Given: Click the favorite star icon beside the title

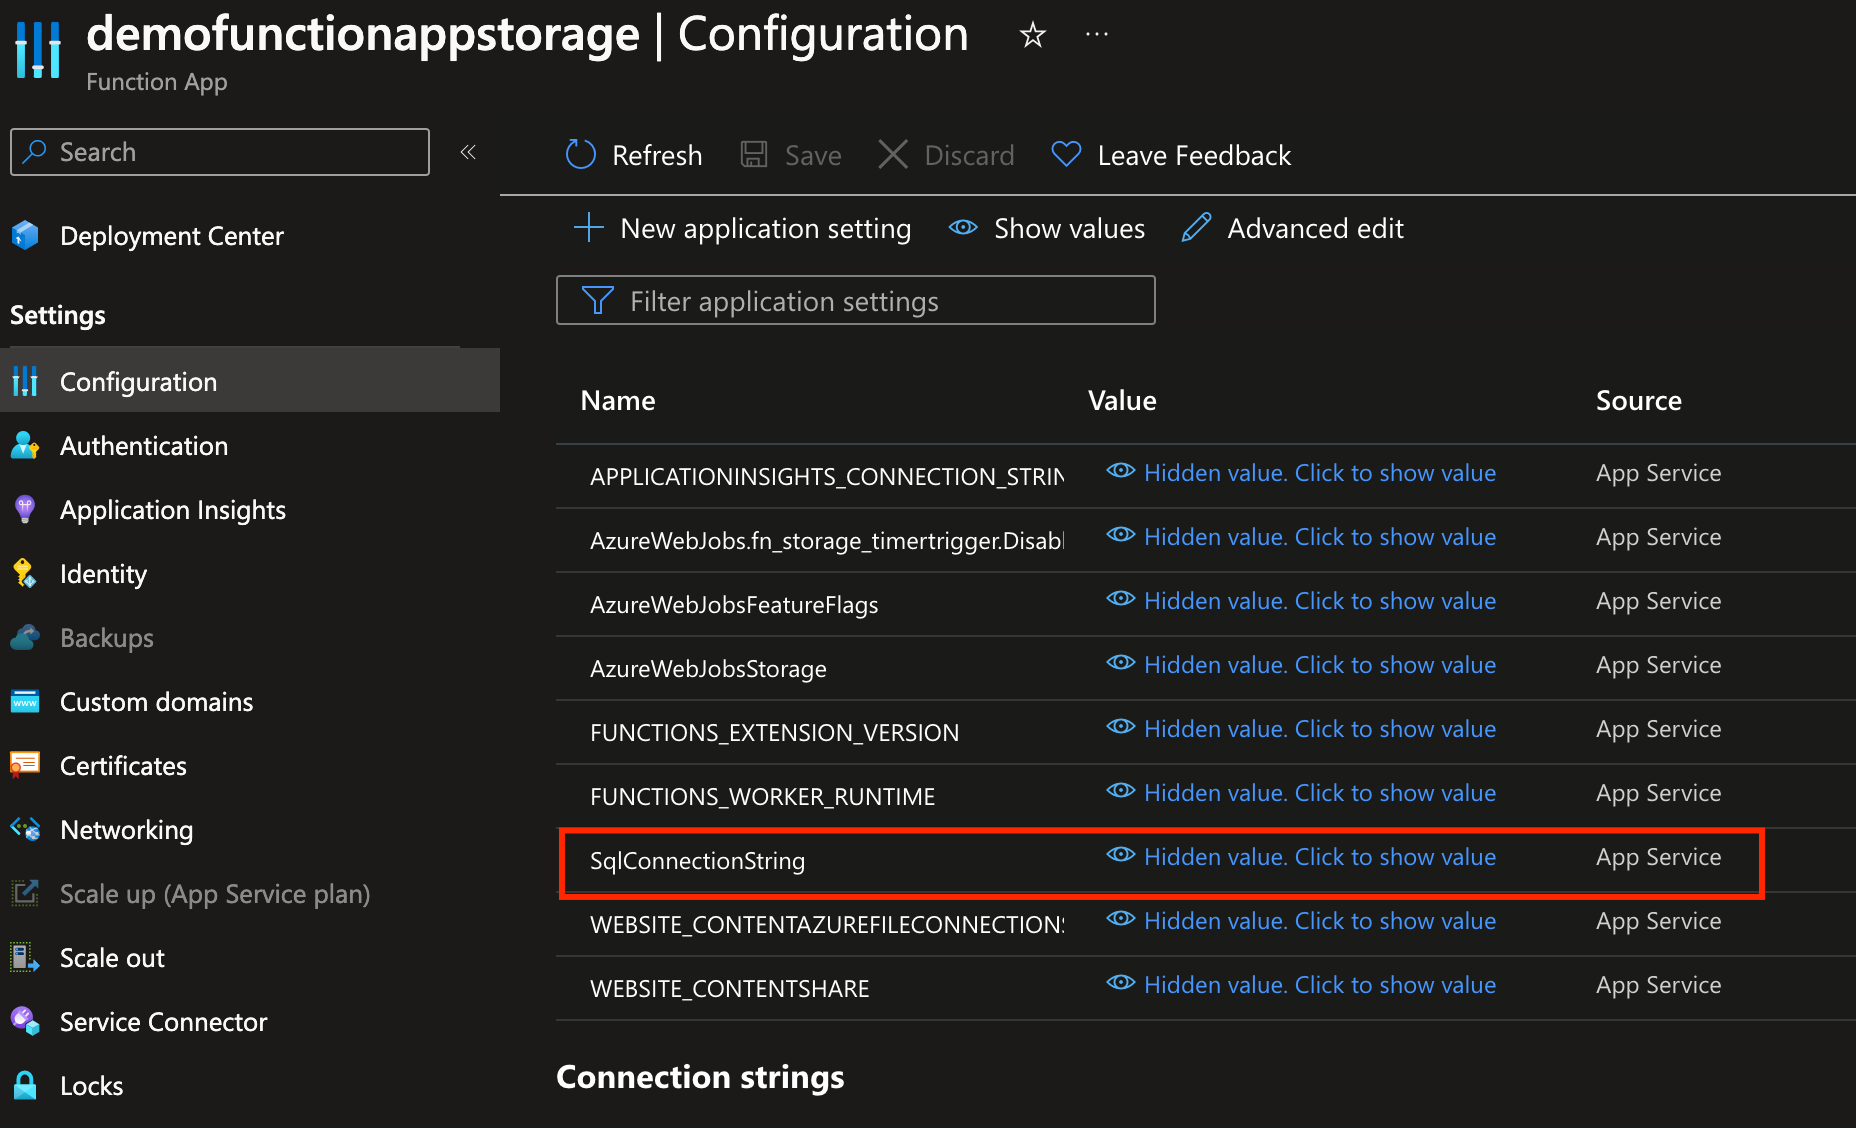Looking at the screenshot, I should point(1032,36).
